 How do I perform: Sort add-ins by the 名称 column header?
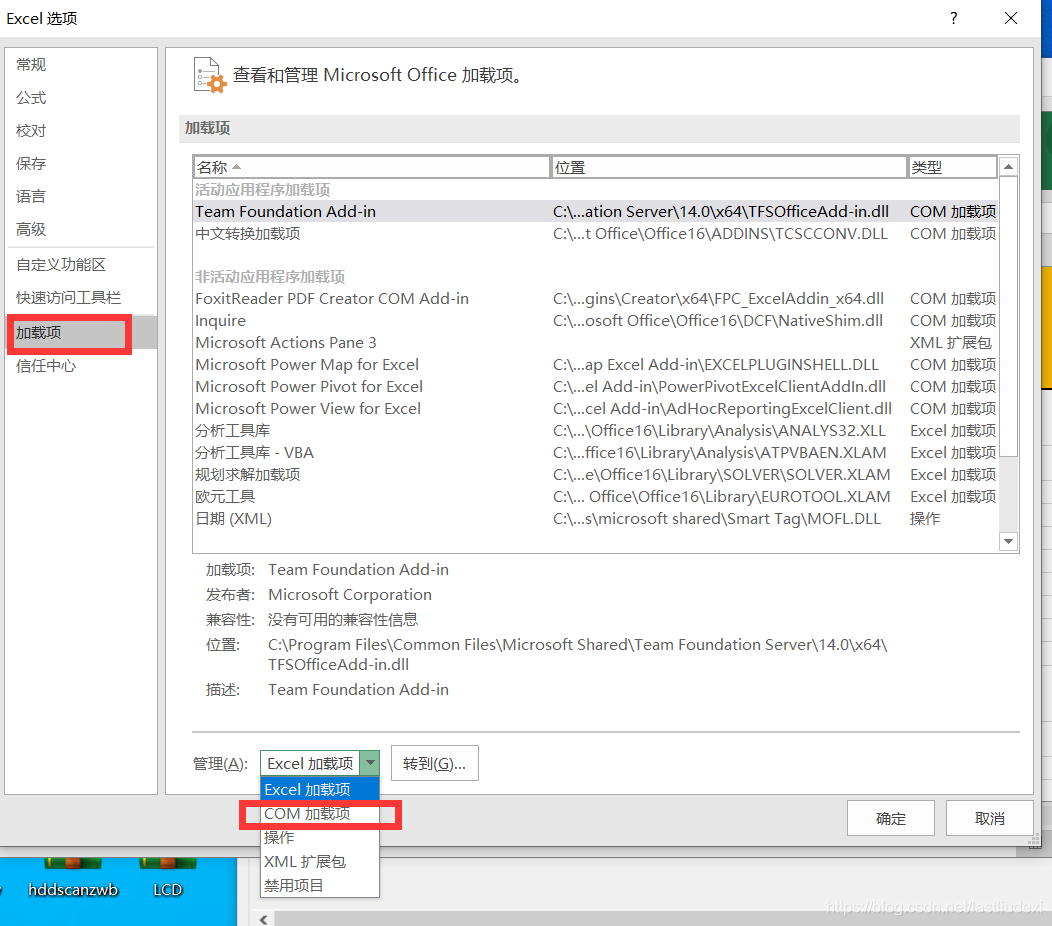(371, 167)
